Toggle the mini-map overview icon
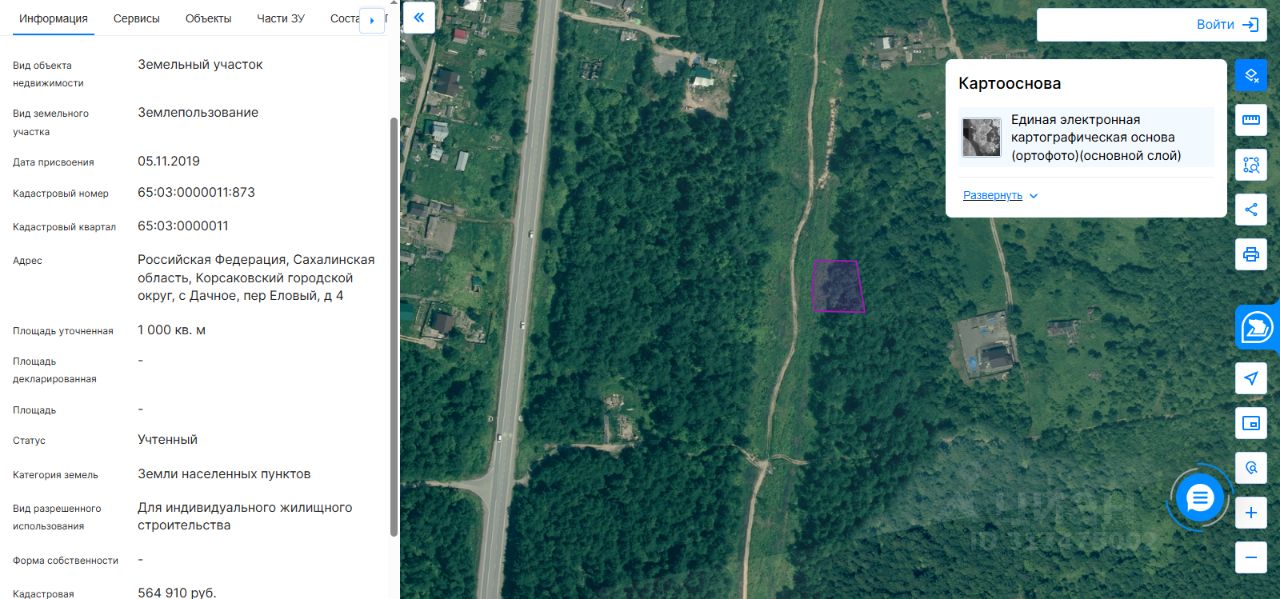 (x=1250, y=423)
